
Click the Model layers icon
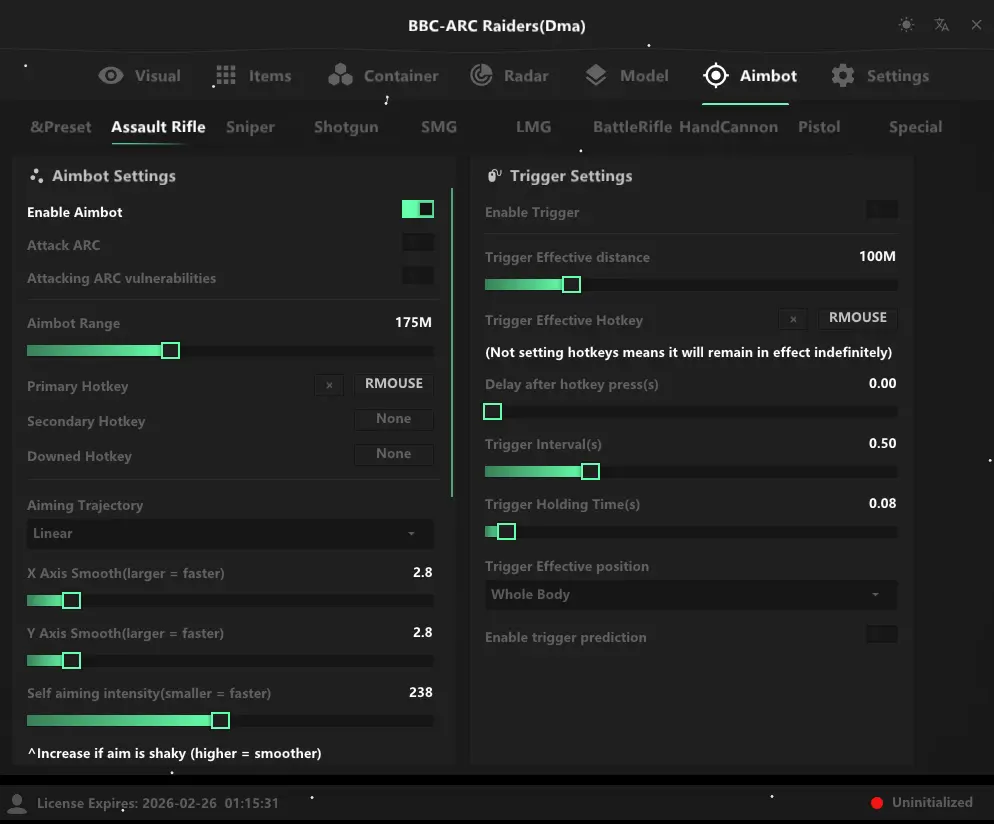click(x=596, y=76)
